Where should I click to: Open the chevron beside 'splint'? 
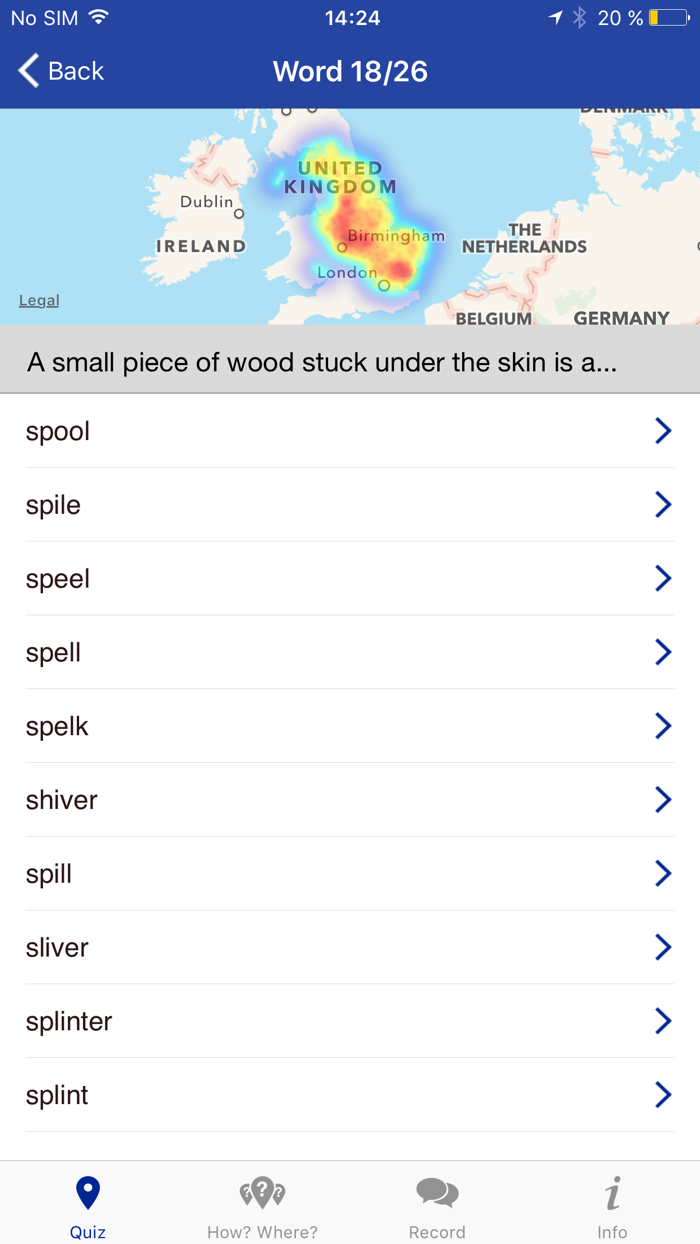663,1094
